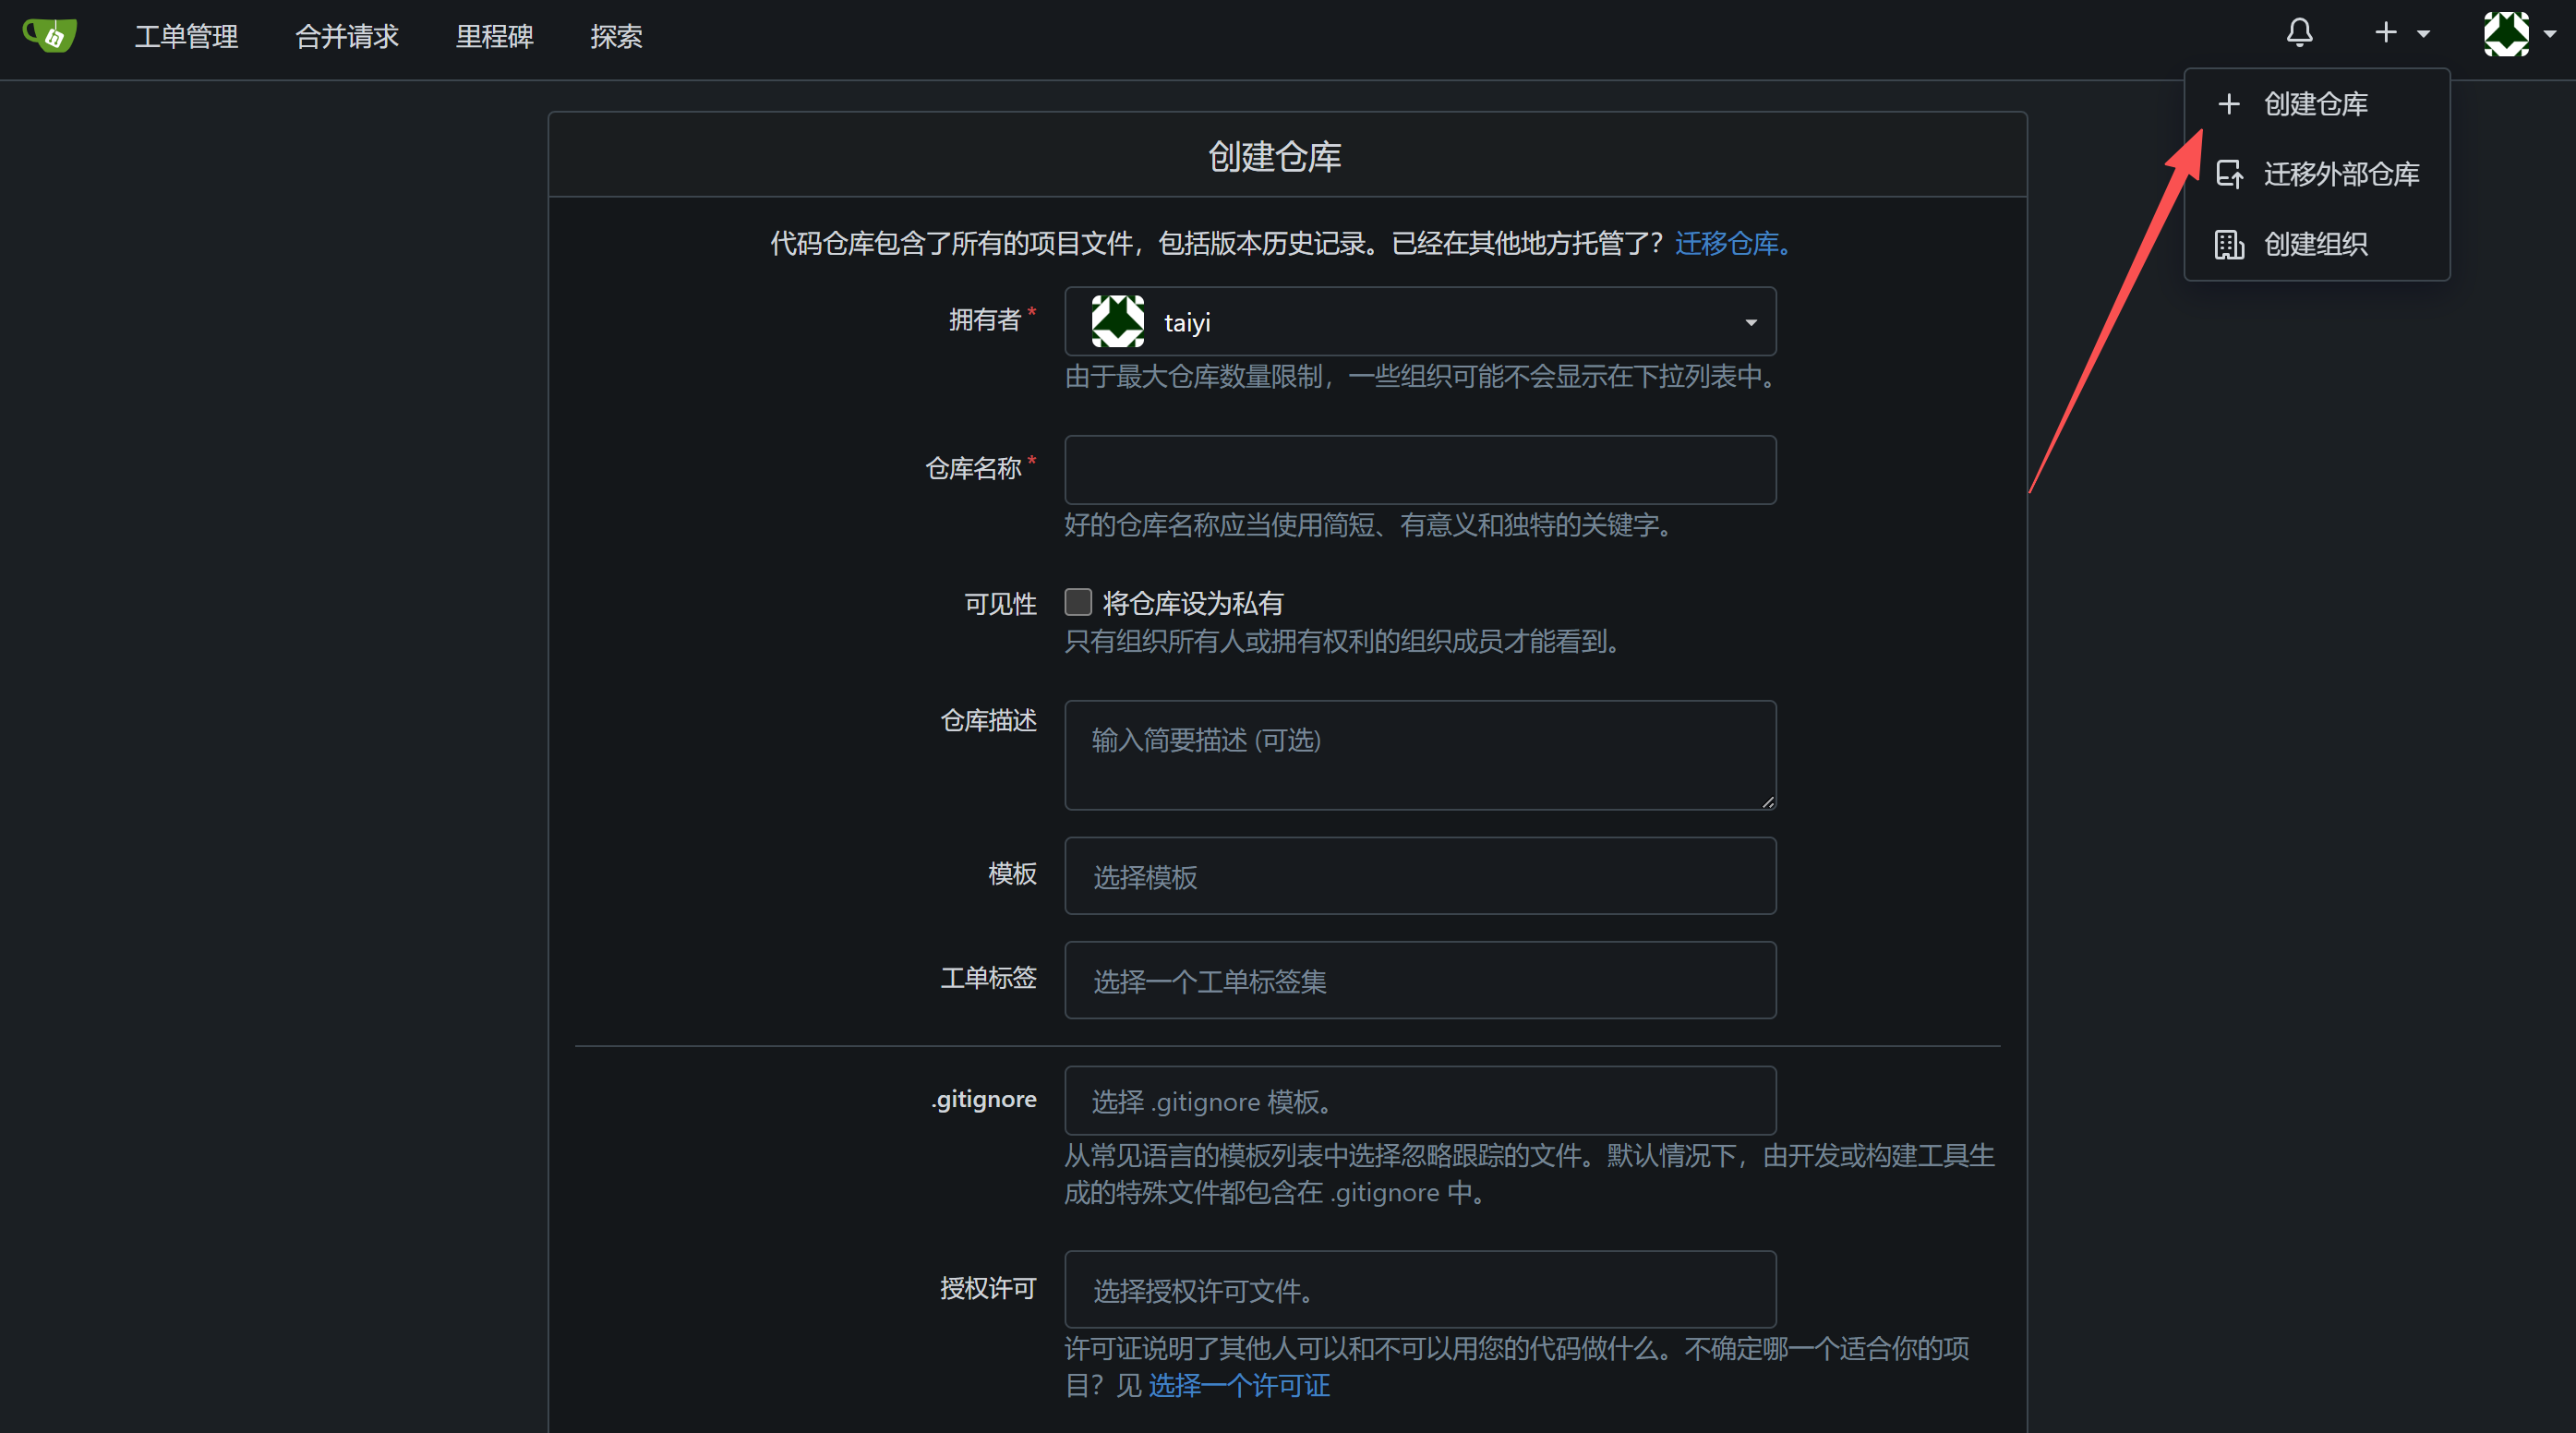Click migrate external repository icon

point(2229,174)
